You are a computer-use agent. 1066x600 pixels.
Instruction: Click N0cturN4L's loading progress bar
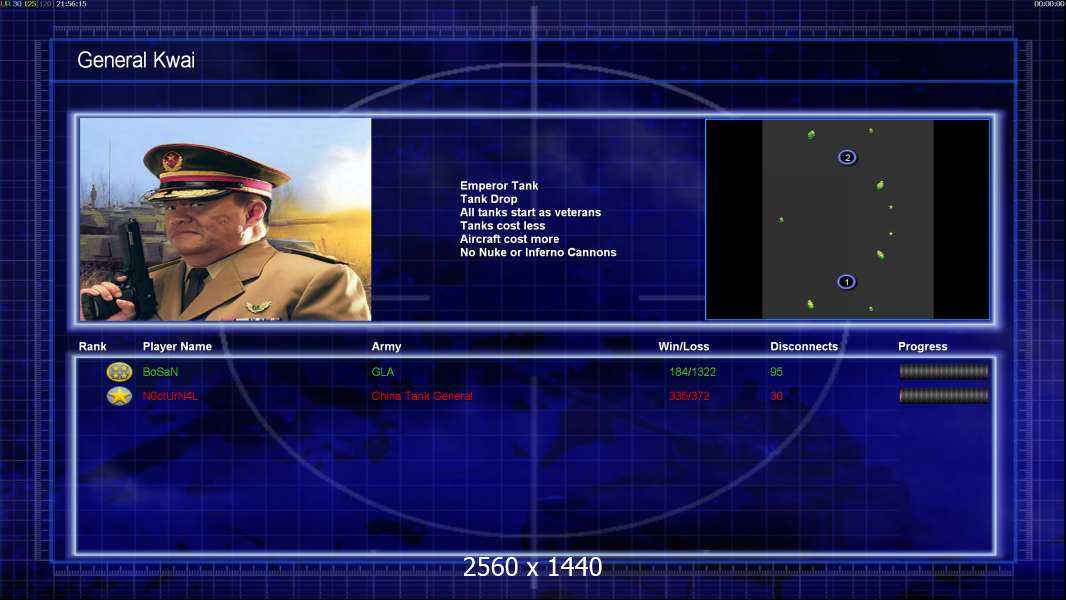[944, 395]
